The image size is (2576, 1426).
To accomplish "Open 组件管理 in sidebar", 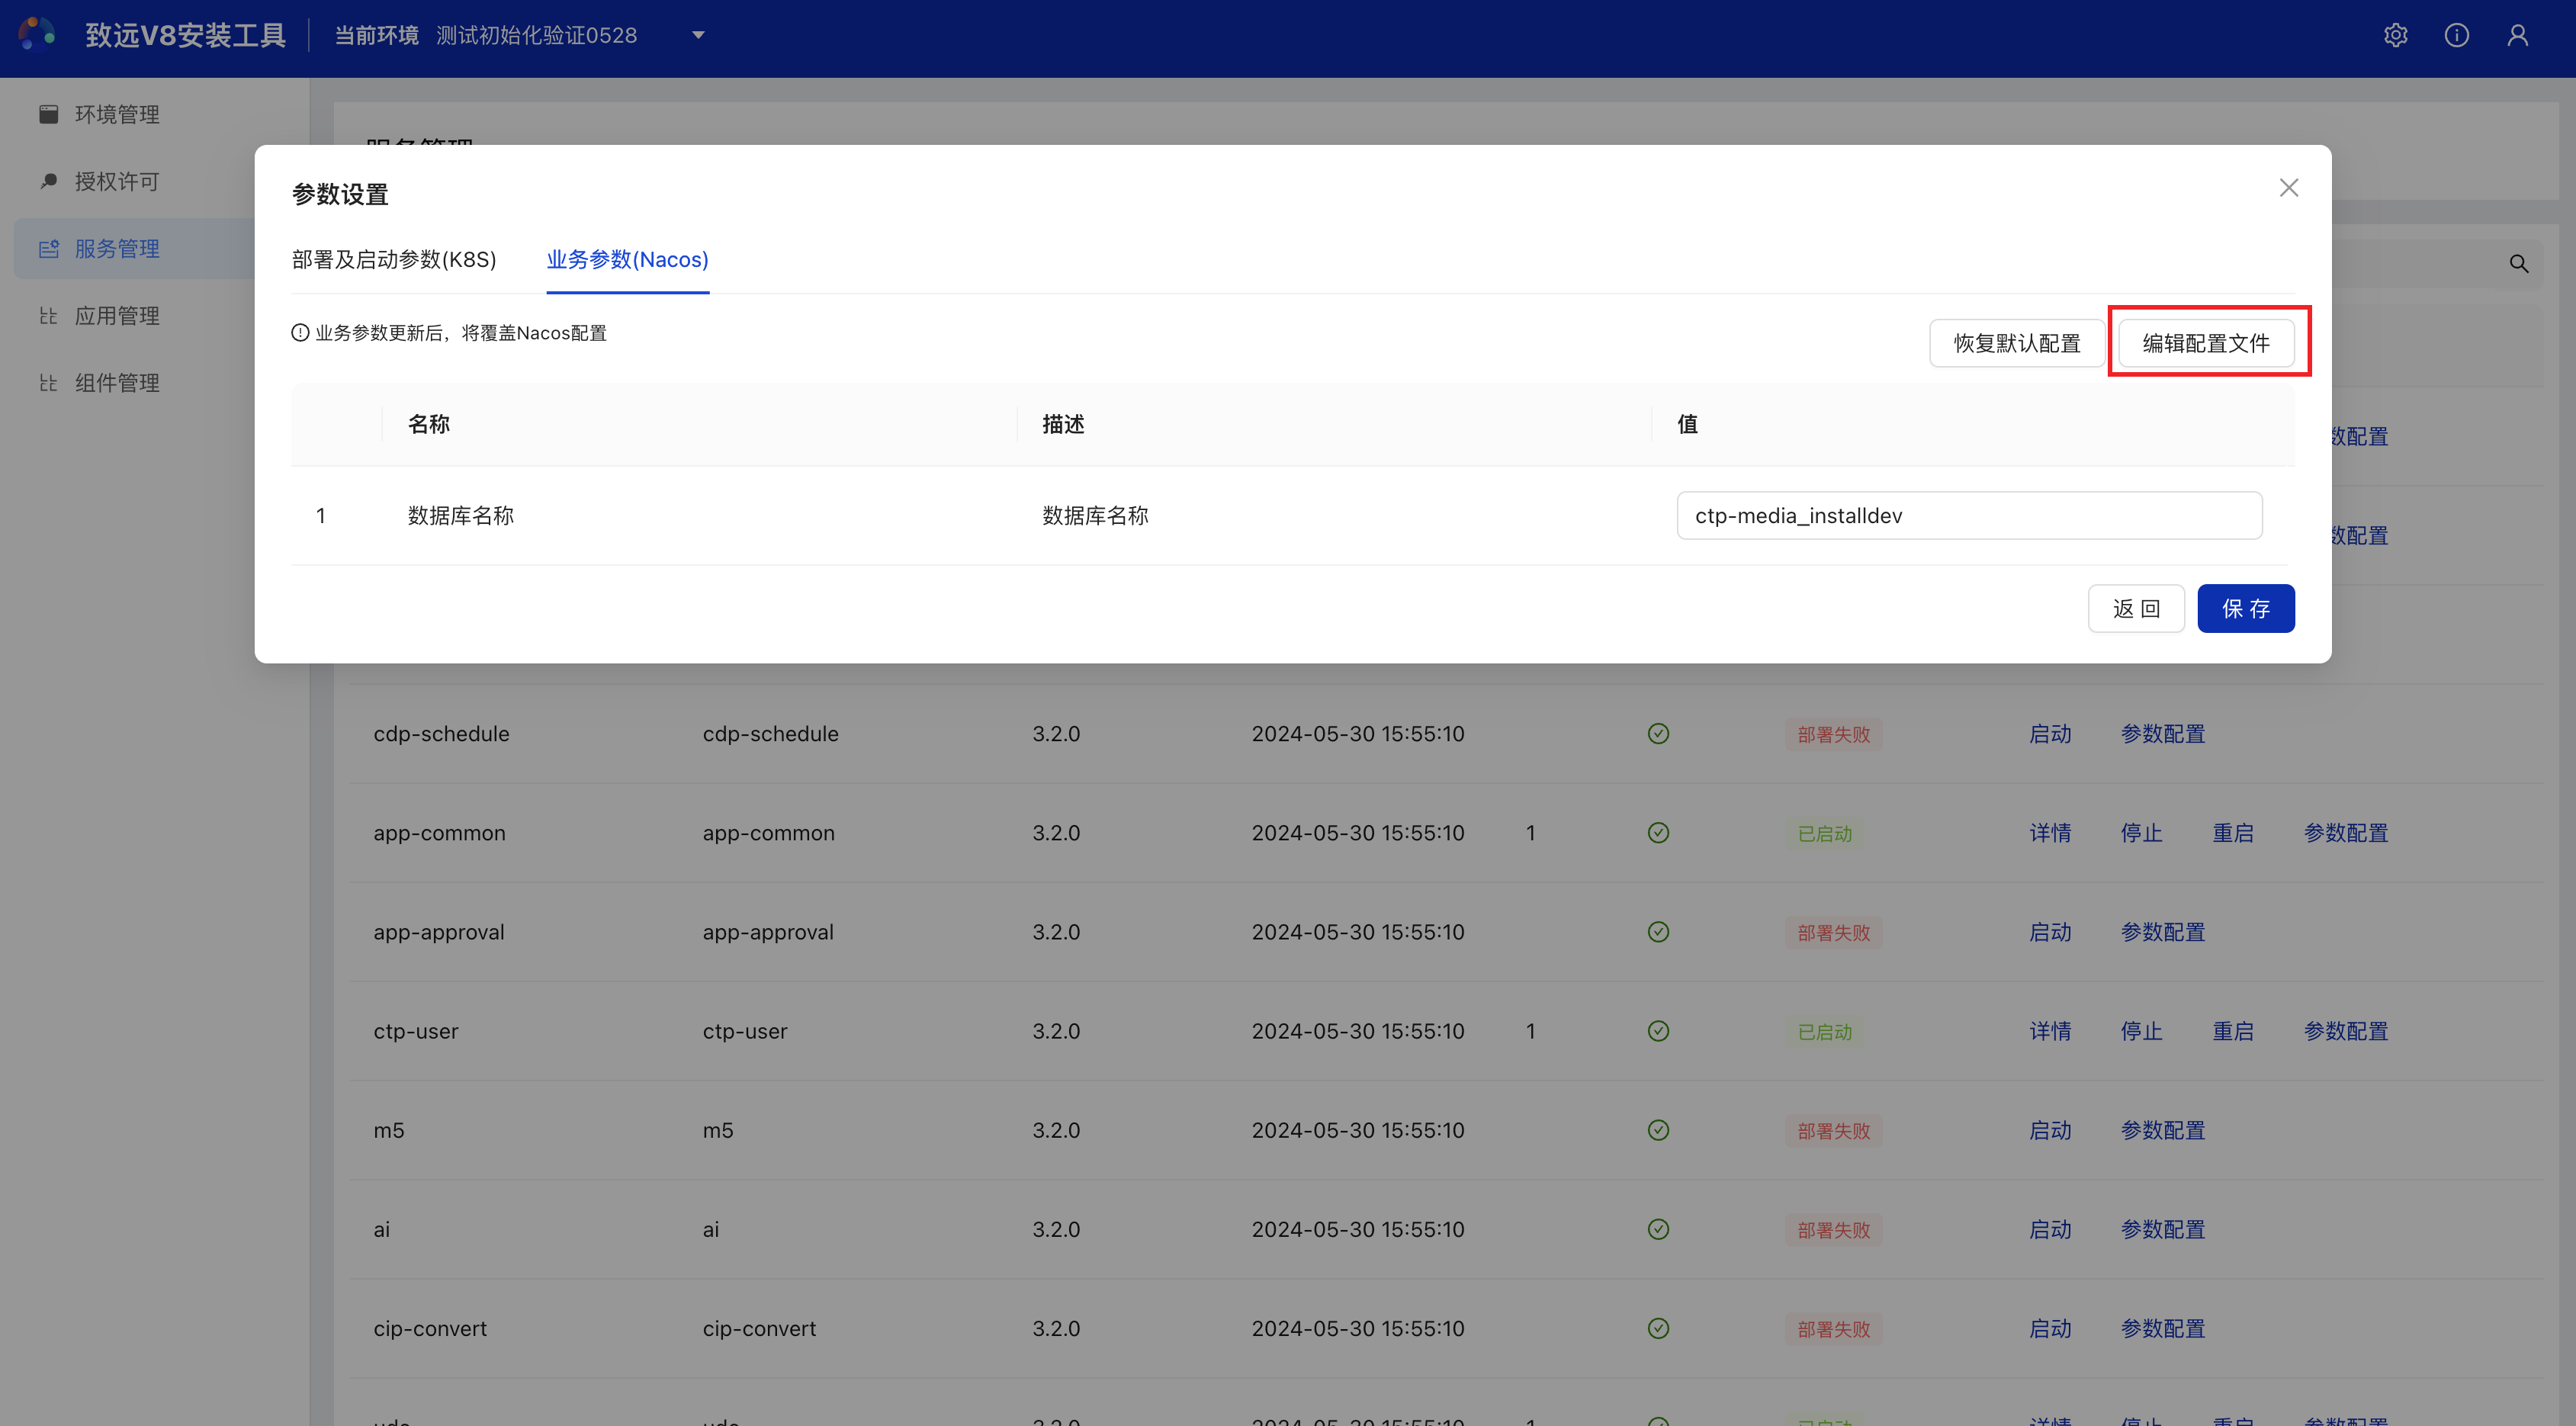I will click(117, 382).
